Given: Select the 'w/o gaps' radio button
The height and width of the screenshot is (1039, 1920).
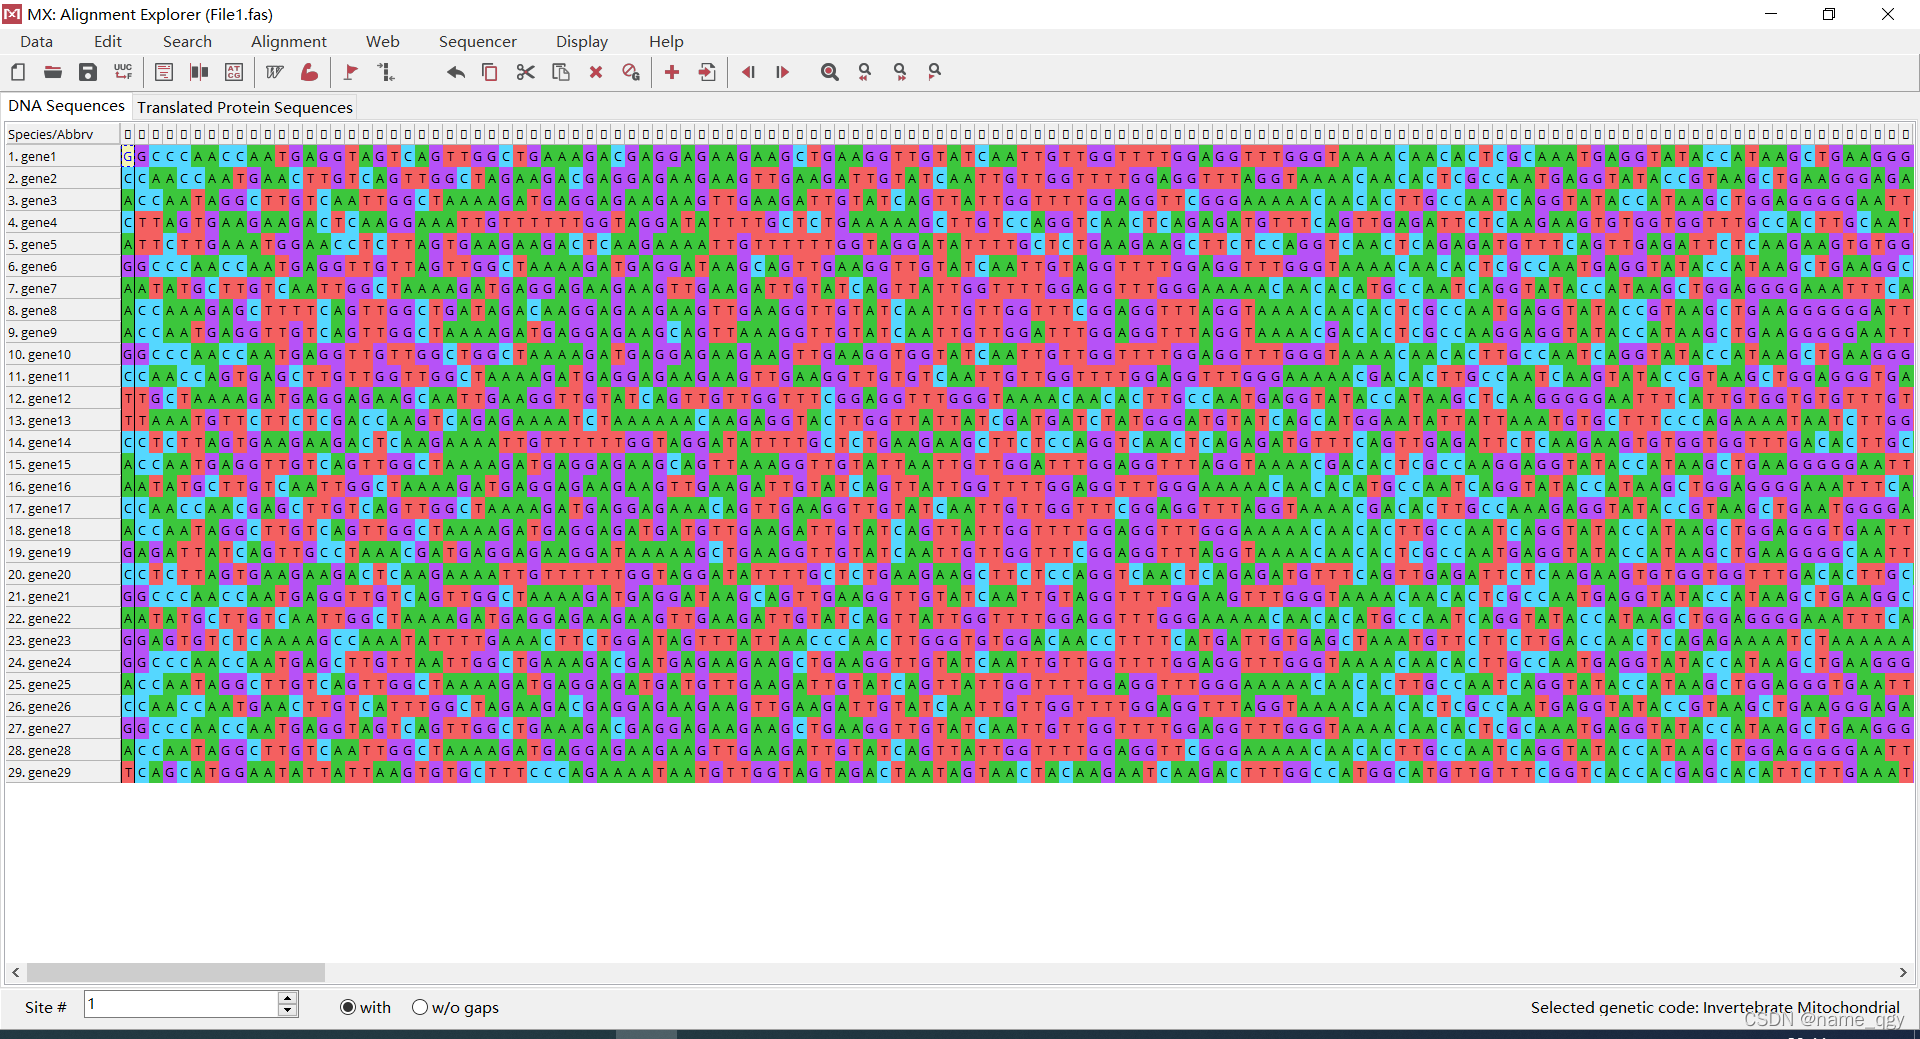Looking at the screenshot, I should pos(420,1007).
